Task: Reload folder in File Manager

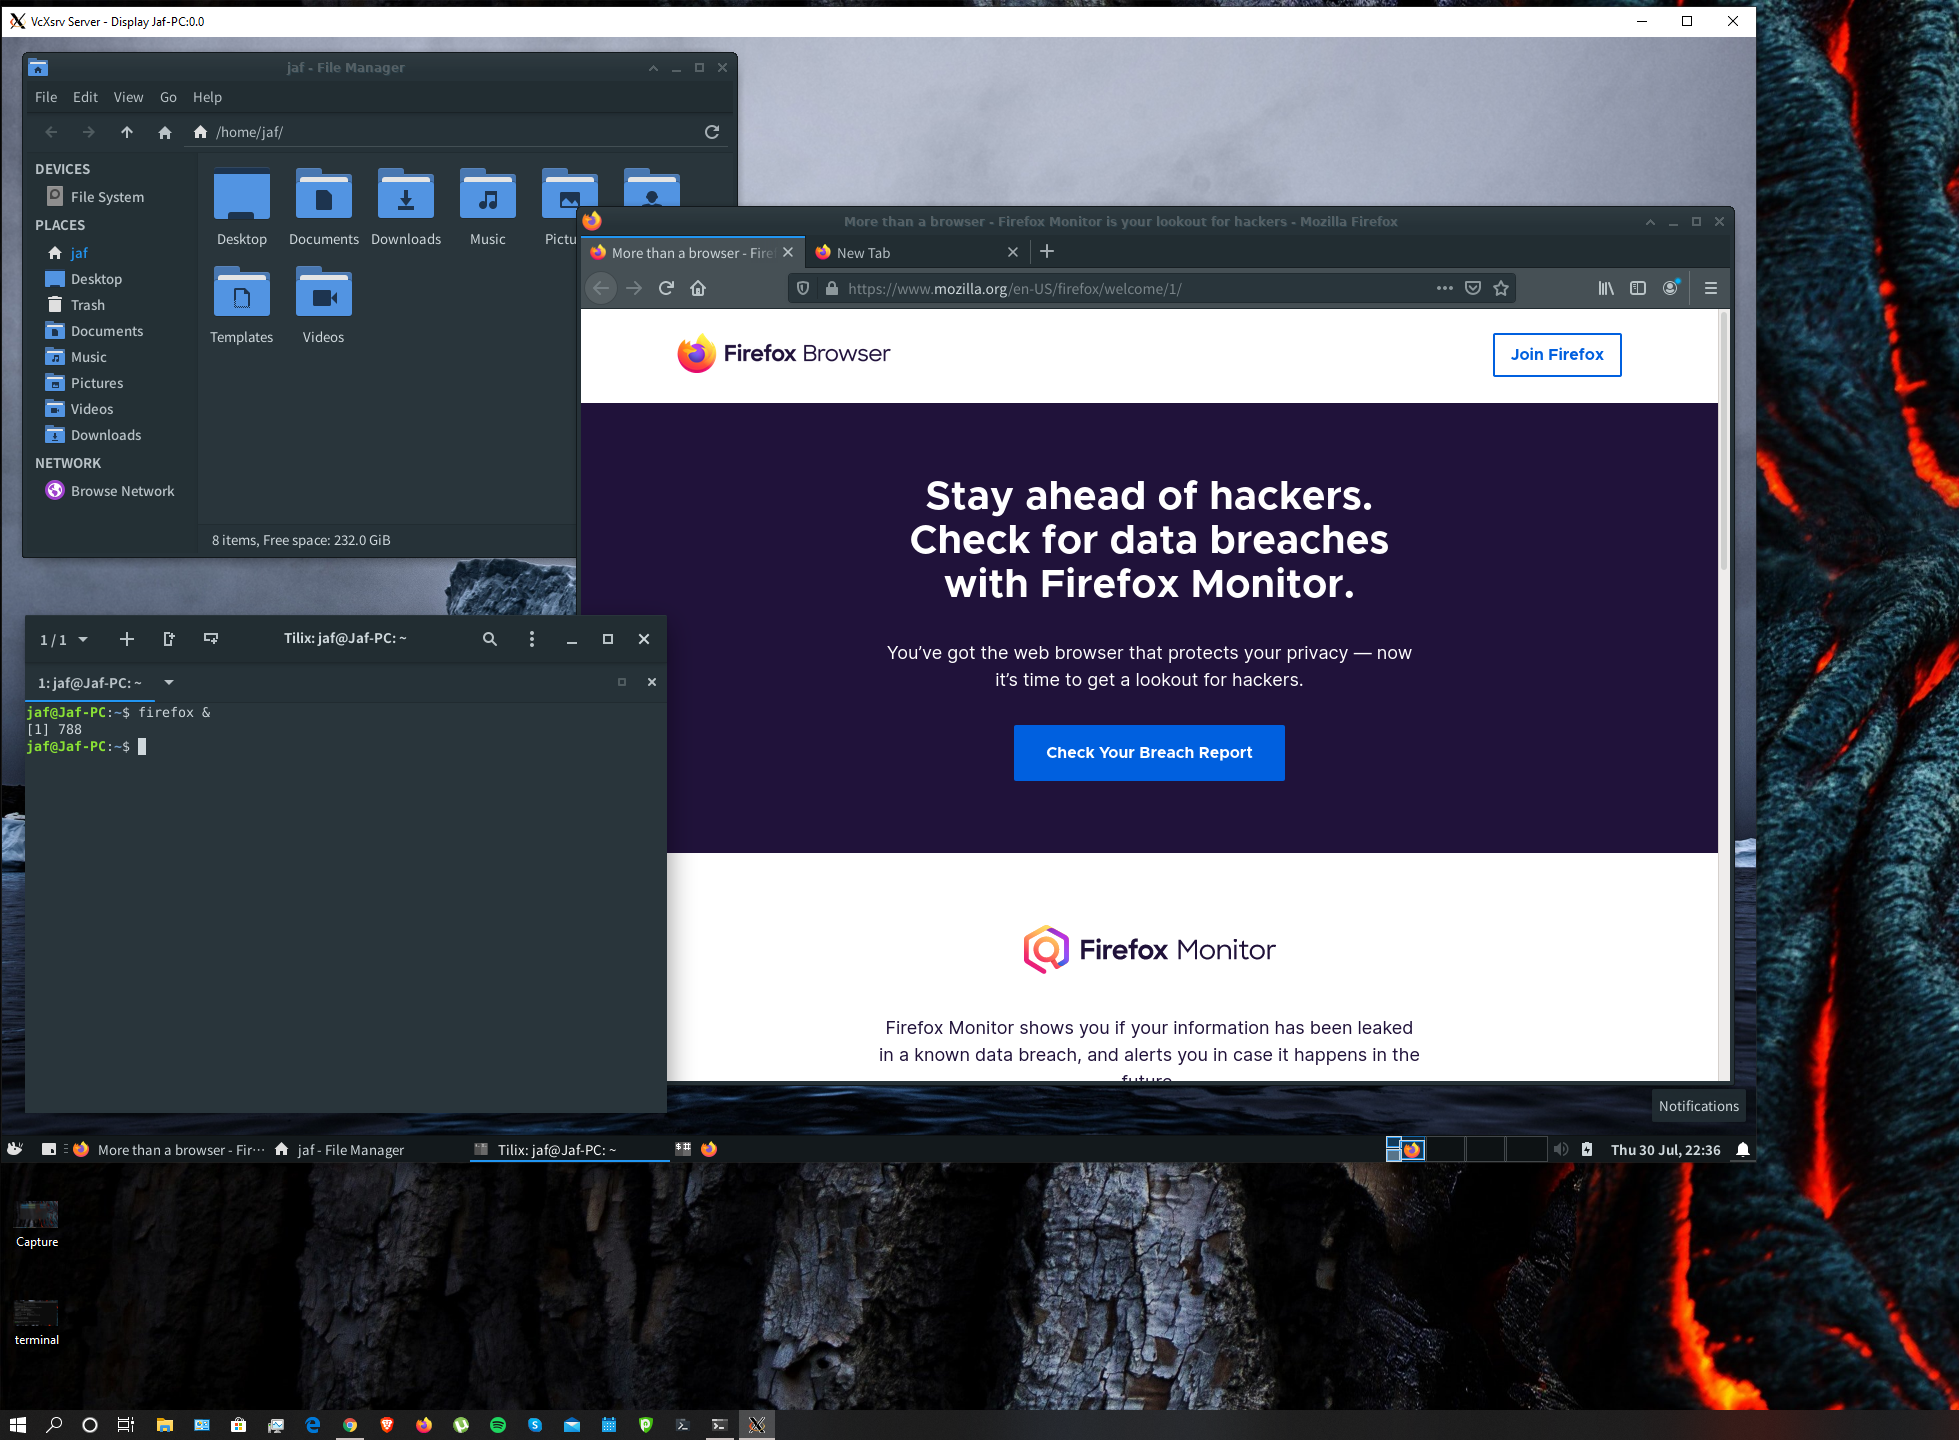Action: pos(712,132)
